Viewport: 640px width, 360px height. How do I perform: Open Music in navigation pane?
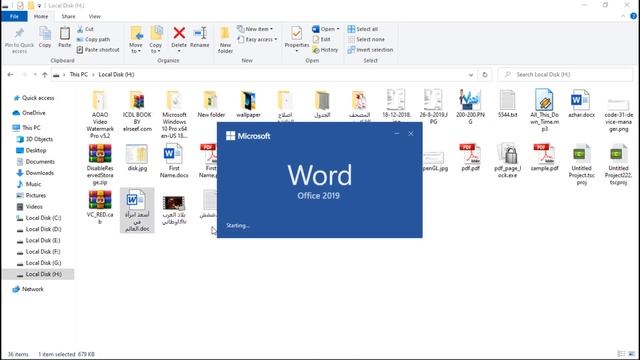pos(29,184)
